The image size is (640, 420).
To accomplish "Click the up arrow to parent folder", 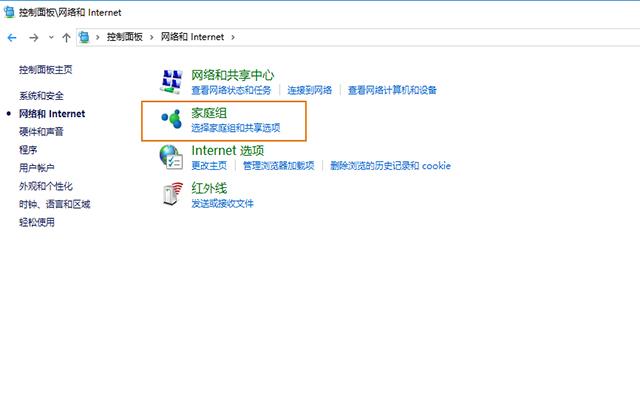I will tap(66, 37).
